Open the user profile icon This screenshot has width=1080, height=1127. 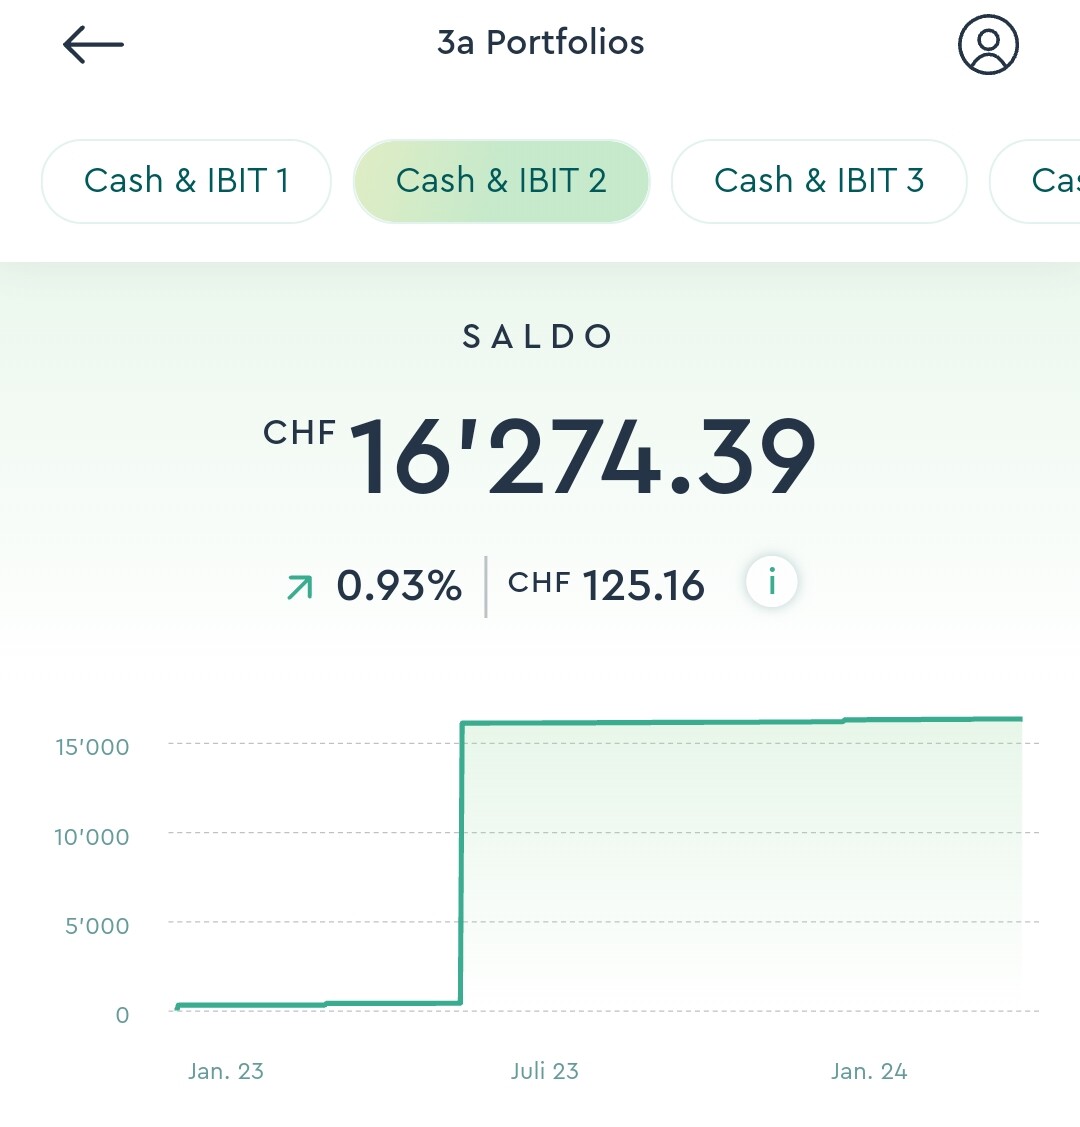[988, 45]
